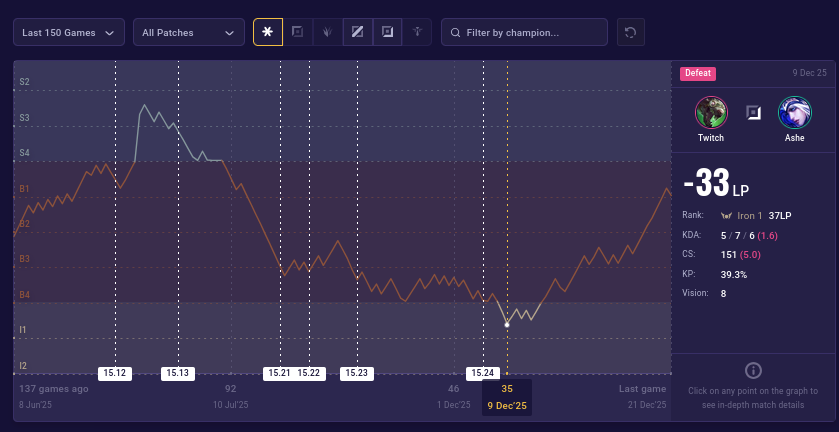Click the I1 rank axis label
The width and height of the screenshot is (839, 432).
[22, 330]
